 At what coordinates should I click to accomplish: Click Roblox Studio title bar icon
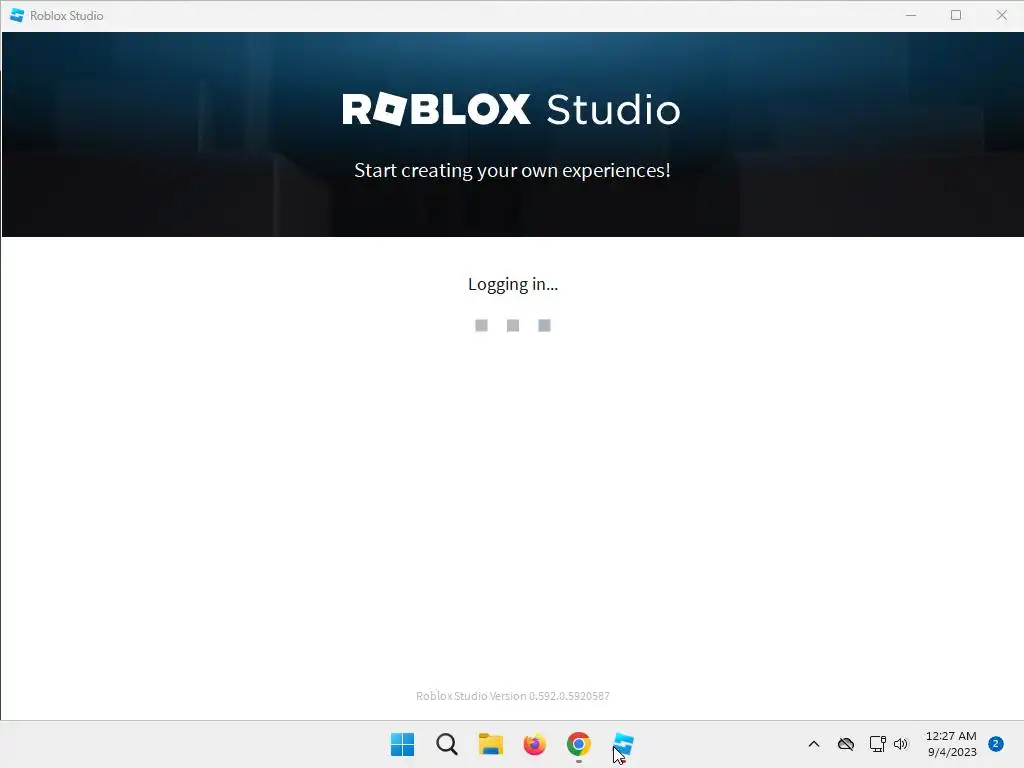tap(17, 15)
